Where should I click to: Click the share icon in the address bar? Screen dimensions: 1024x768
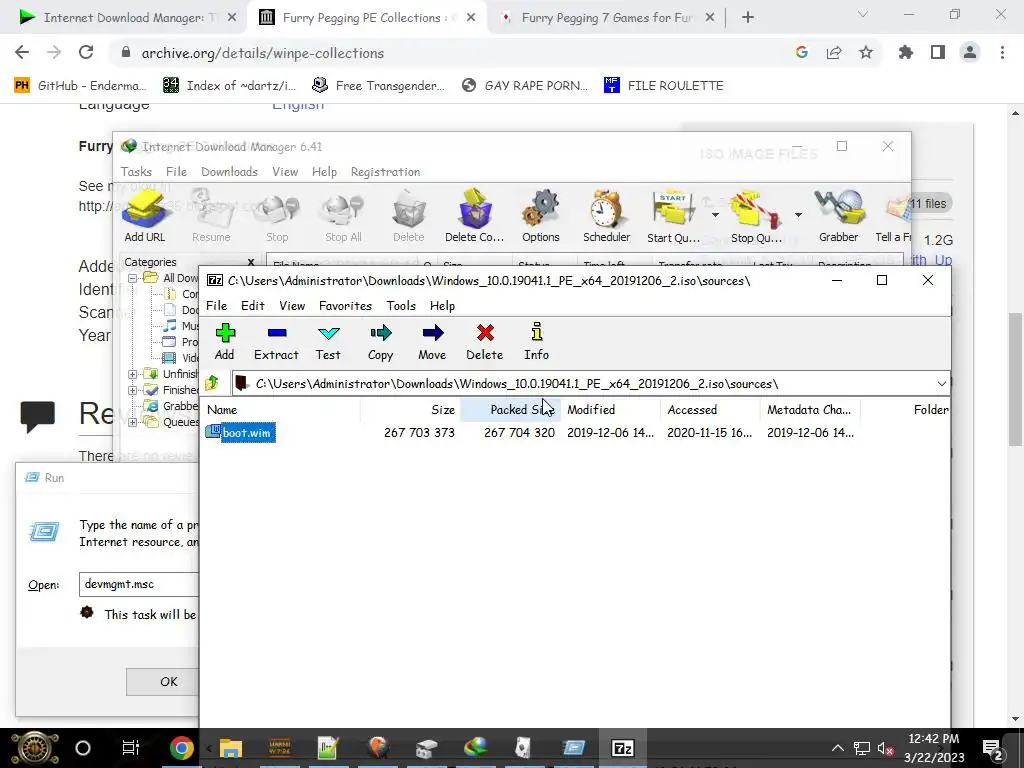(834, 53)
